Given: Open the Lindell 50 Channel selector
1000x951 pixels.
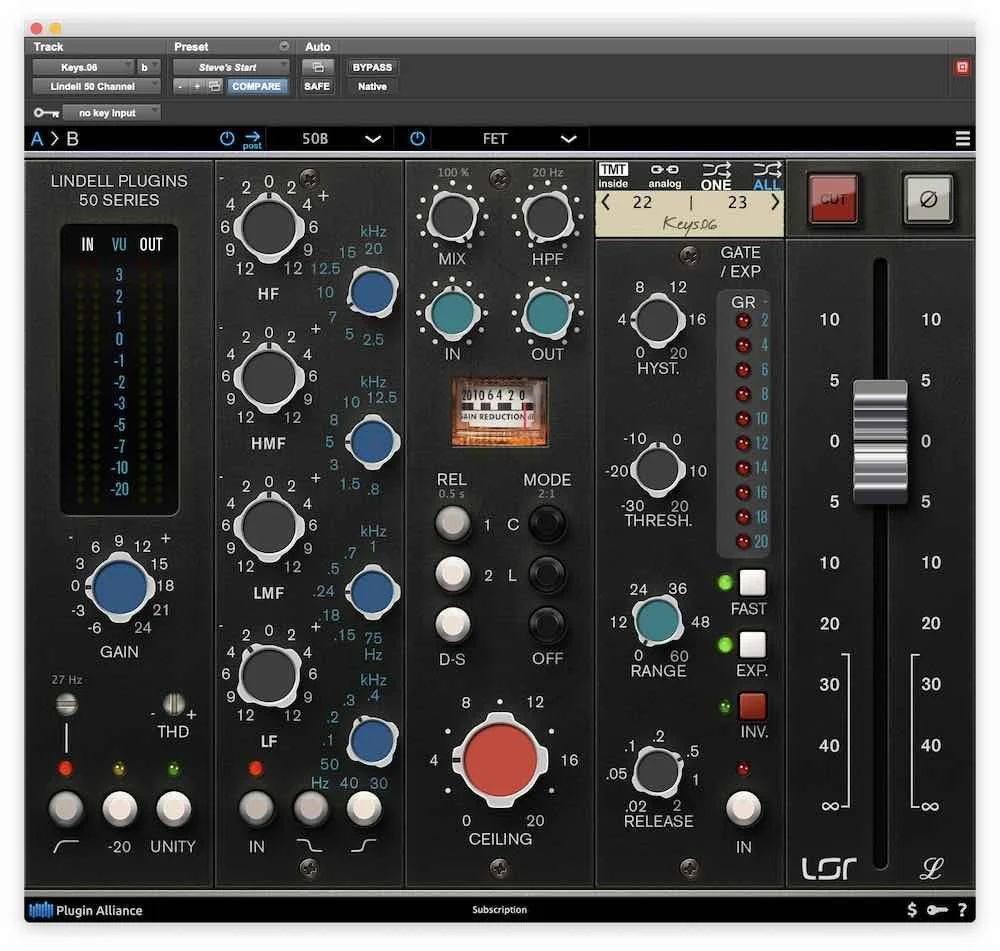Looking at the screenshot, I should [95, 86].
